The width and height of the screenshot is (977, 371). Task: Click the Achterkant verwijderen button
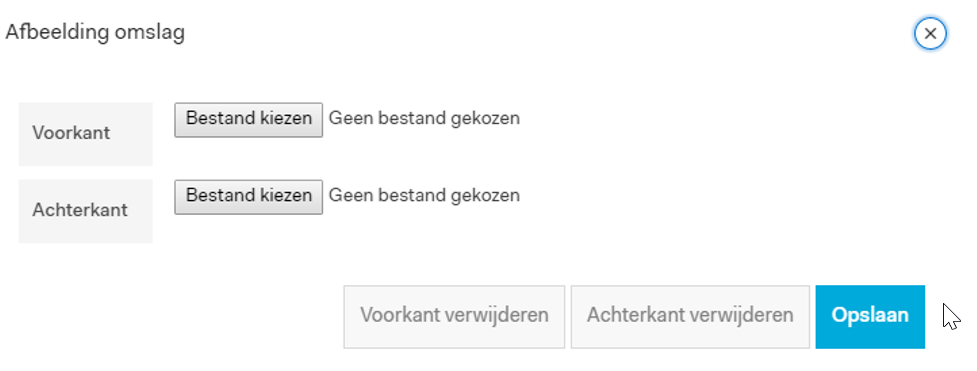coord(690,317)
